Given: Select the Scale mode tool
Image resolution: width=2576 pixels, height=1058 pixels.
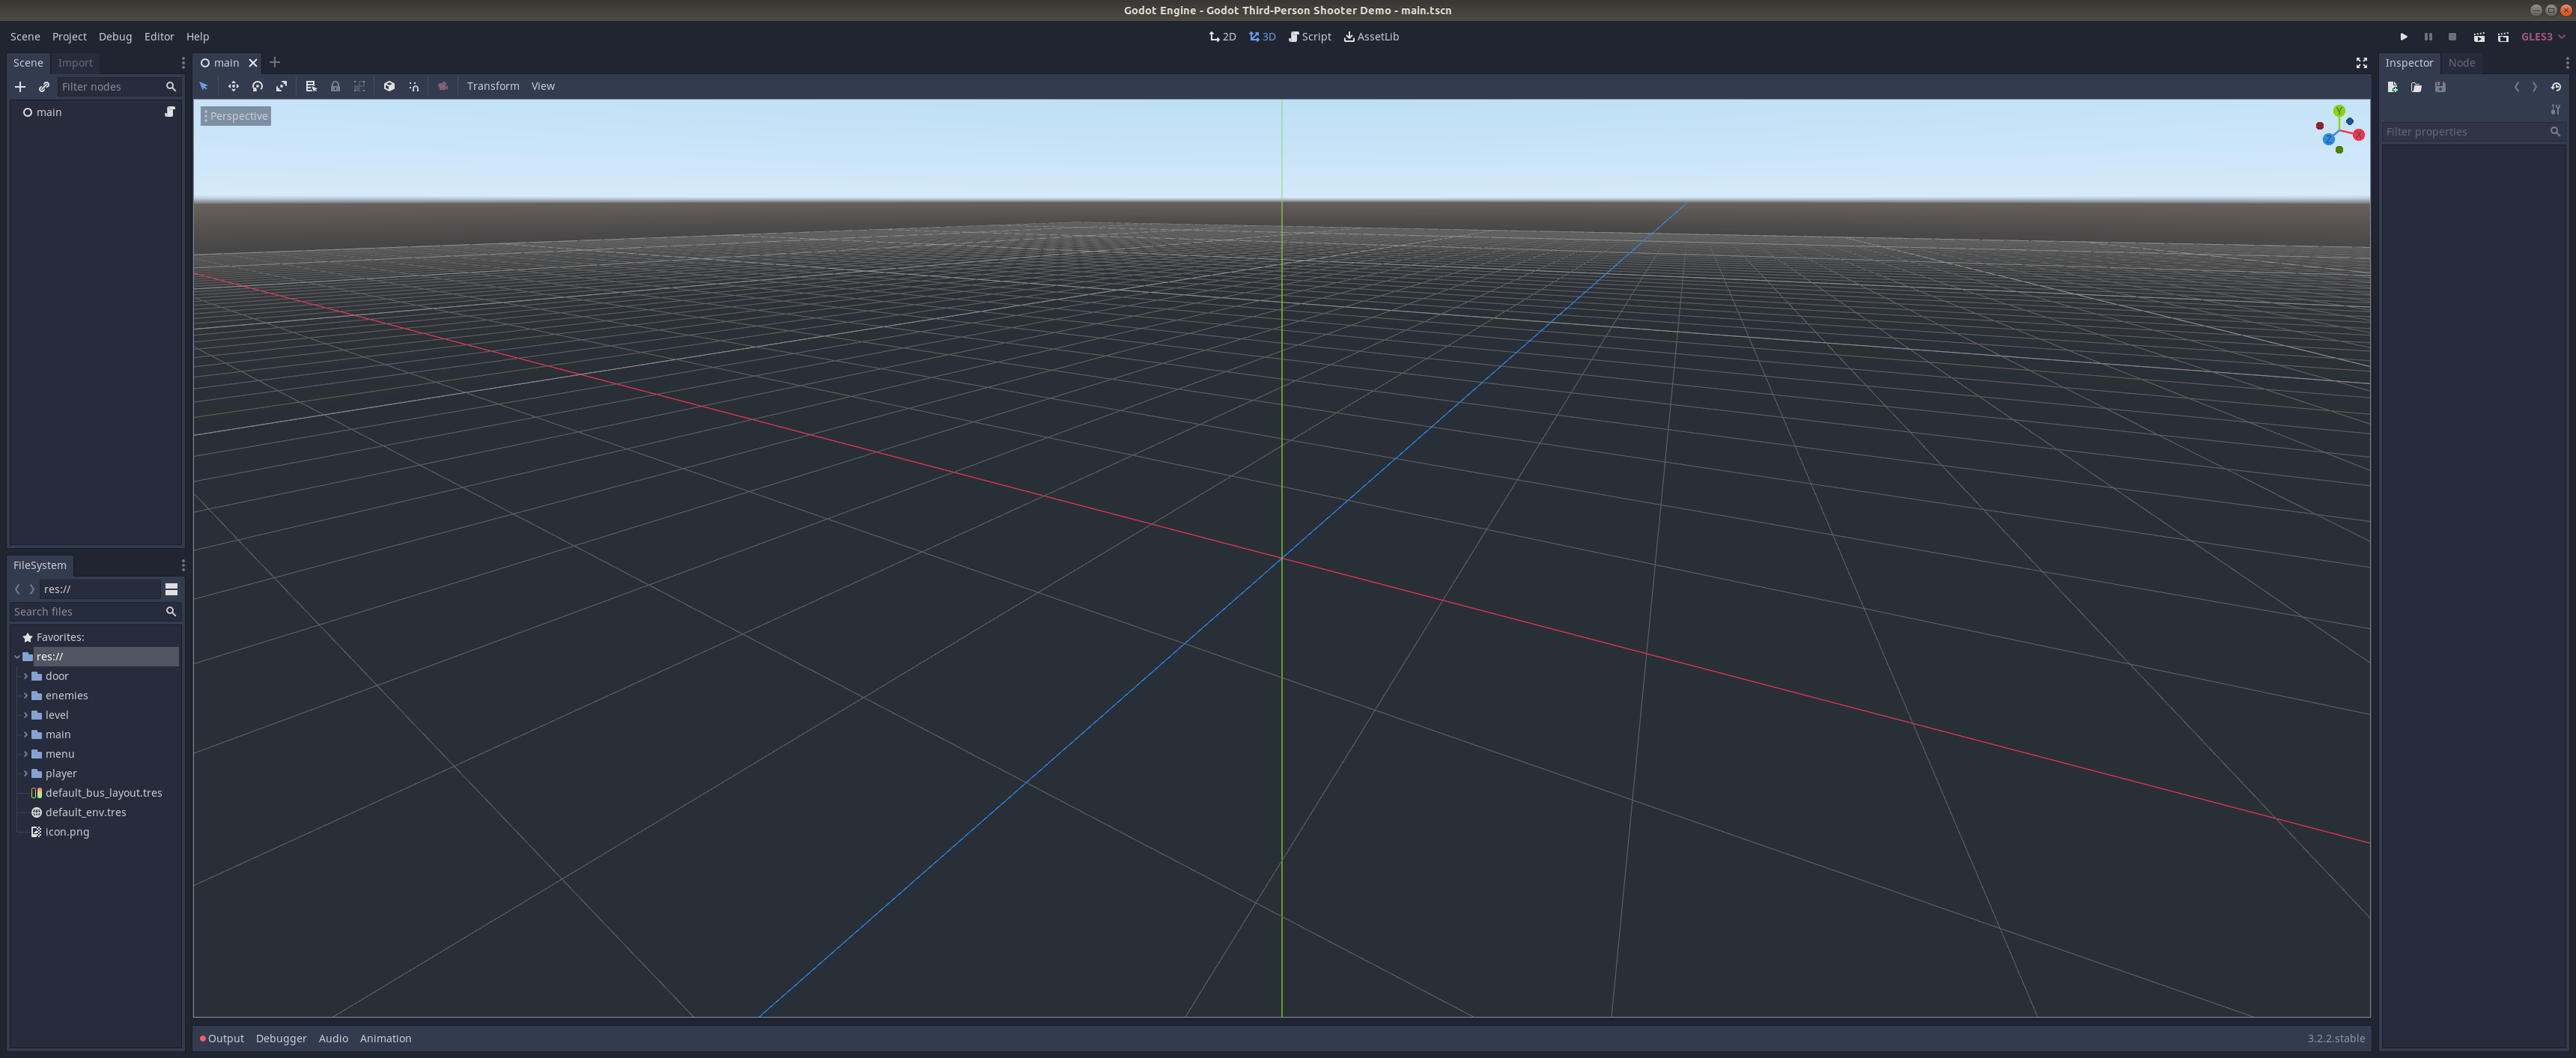Looking at the screenshot, I should [x=282, y=87].
